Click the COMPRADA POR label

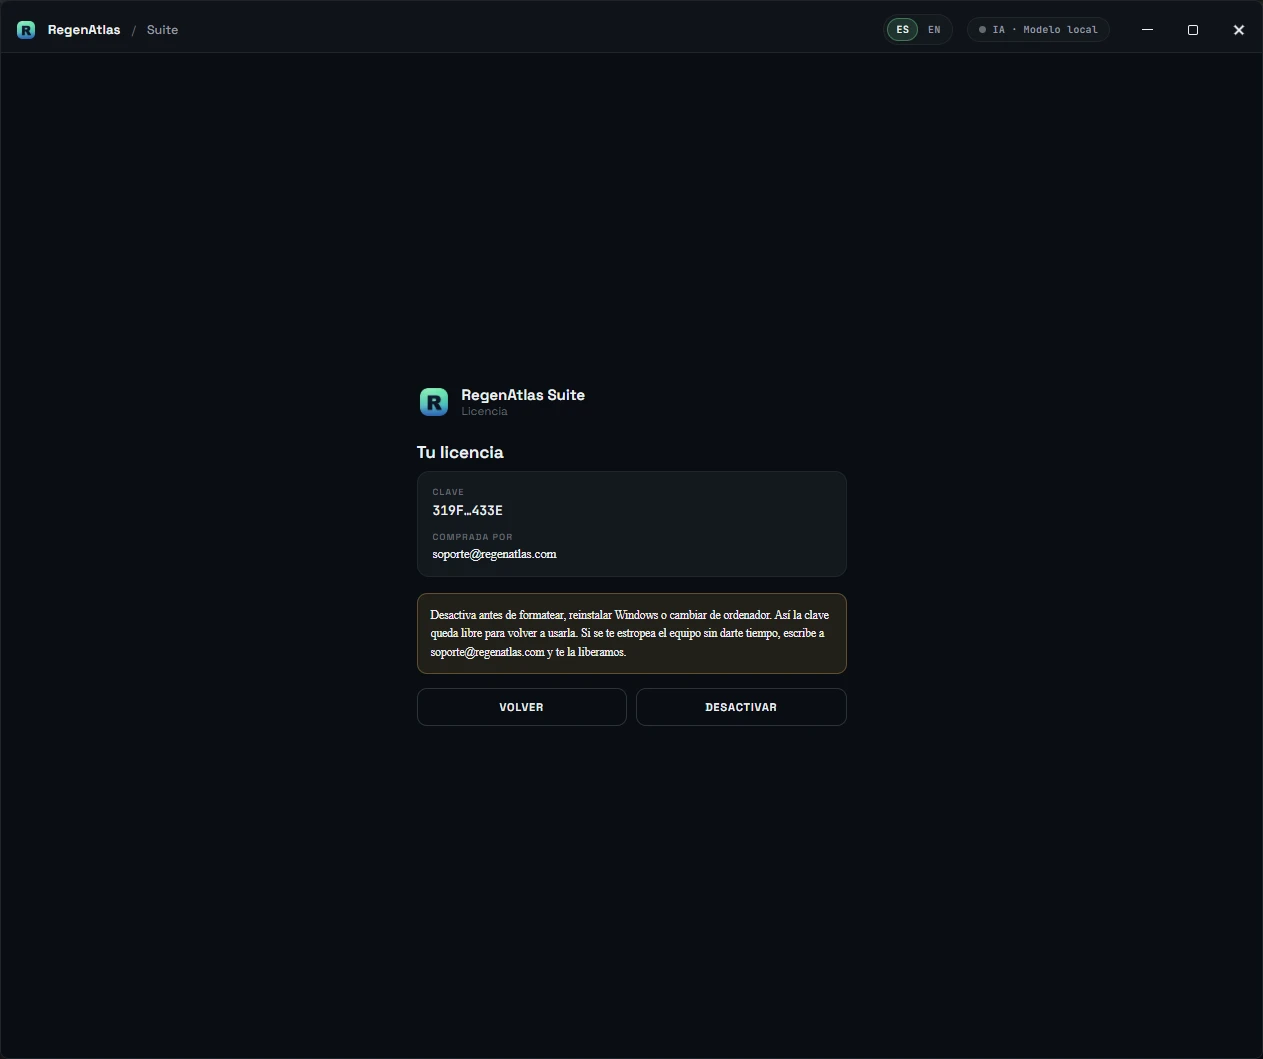pyautogui.click(x=472, y=537)
